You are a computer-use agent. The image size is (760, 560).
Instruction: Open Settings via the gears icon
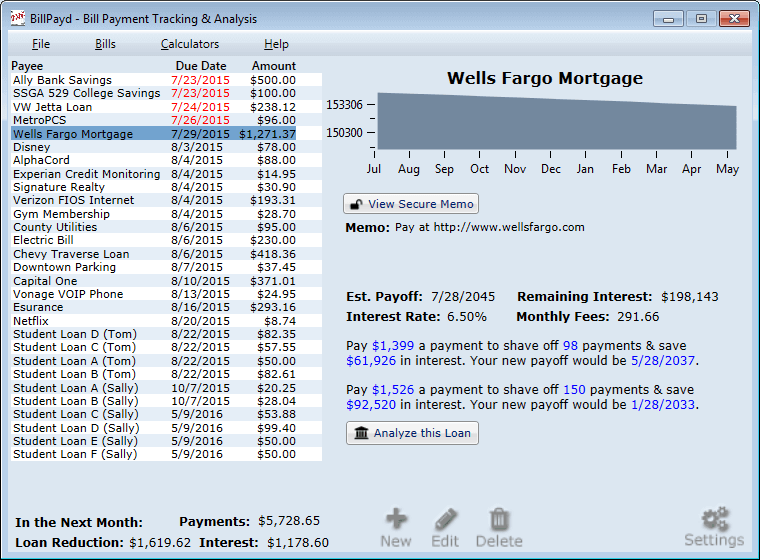pyautogui.click(x=715, y=518)
